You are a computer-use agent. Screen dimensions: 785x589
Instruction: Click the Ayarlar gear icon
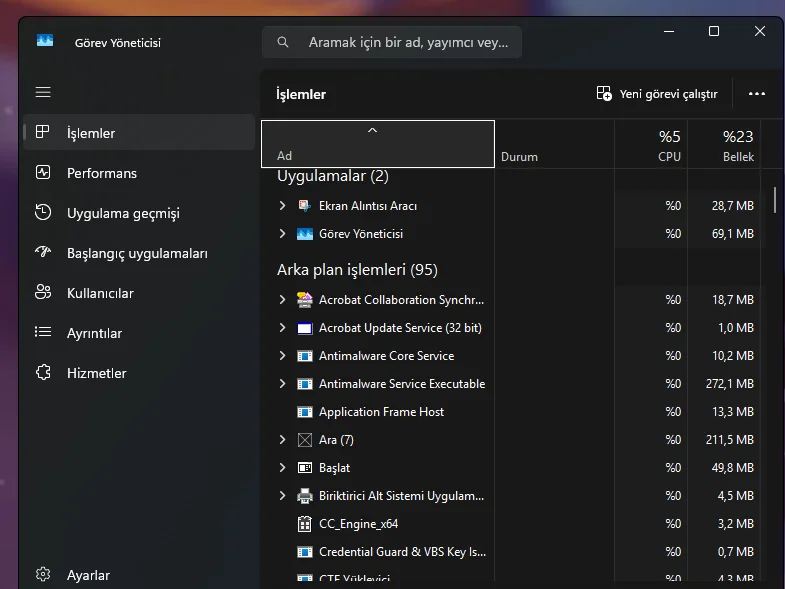pos(43,574)
